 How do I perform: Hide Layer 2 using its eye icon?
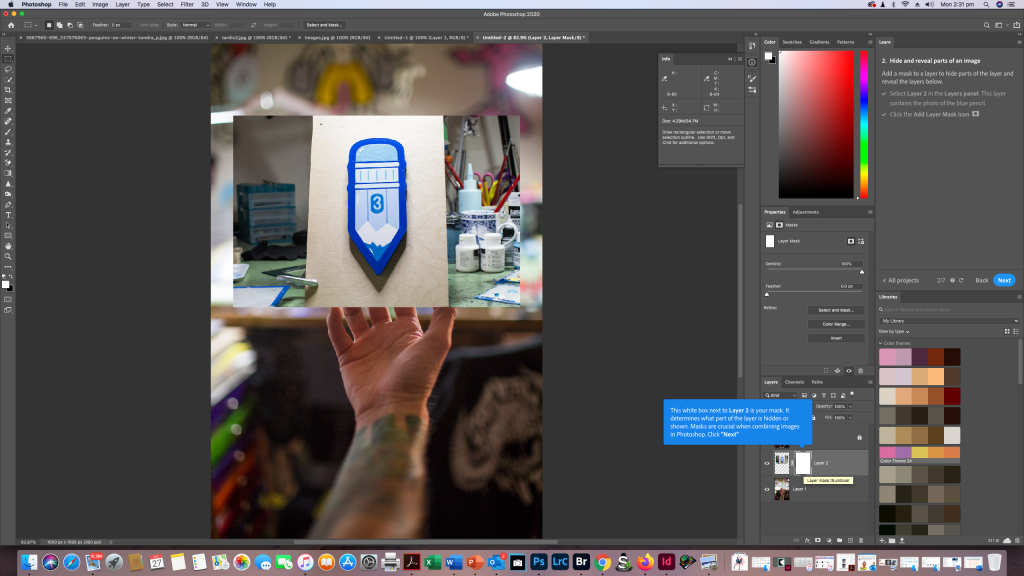click(x=767, y=463)
